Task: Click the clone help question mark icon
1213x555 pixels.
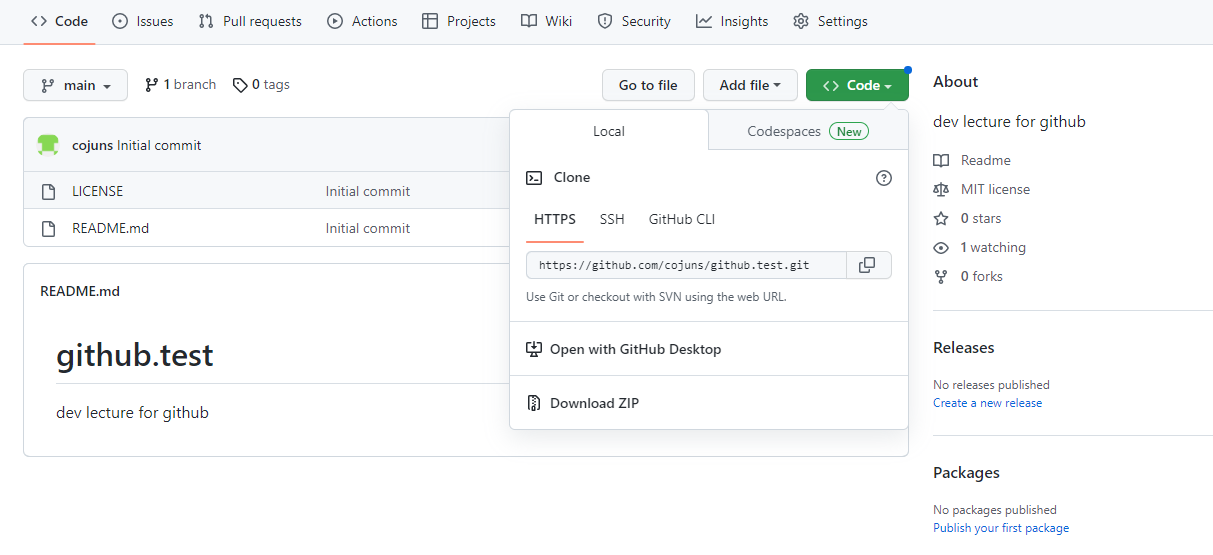Action: click(x=884, y=178)
